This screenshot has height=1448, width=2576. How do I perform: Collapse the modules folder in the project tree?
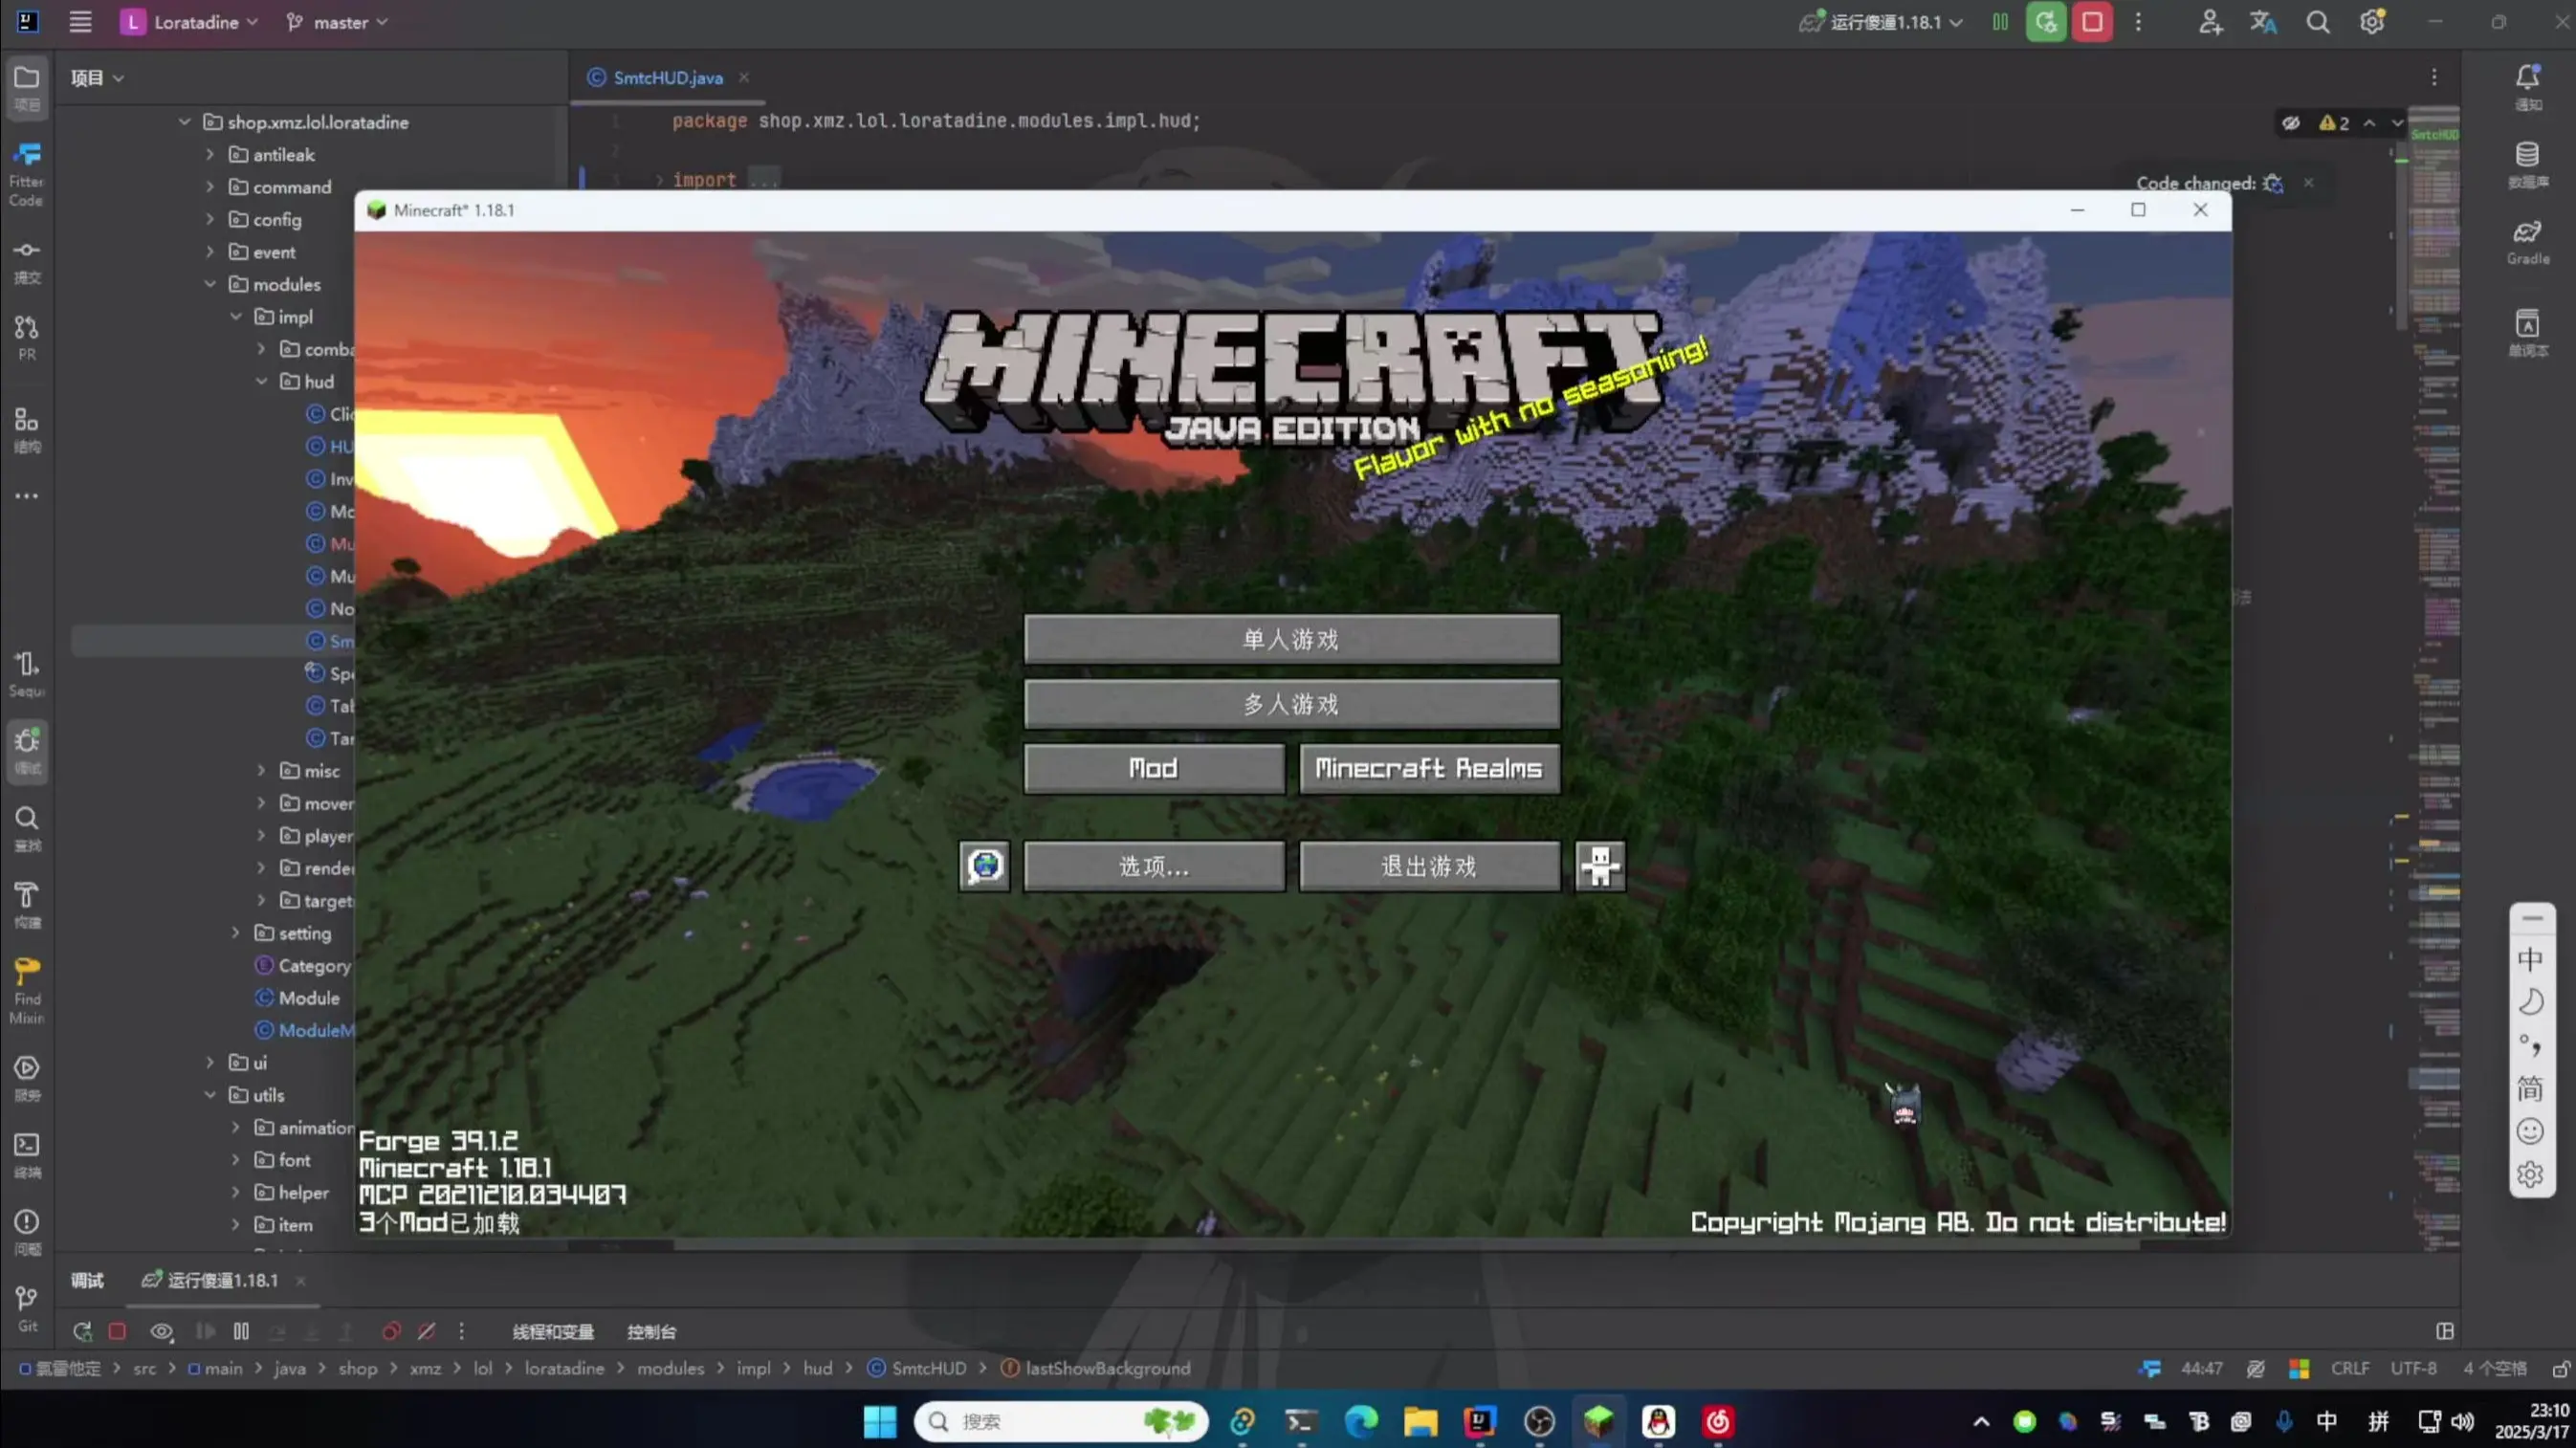click(x=211, y=284)
